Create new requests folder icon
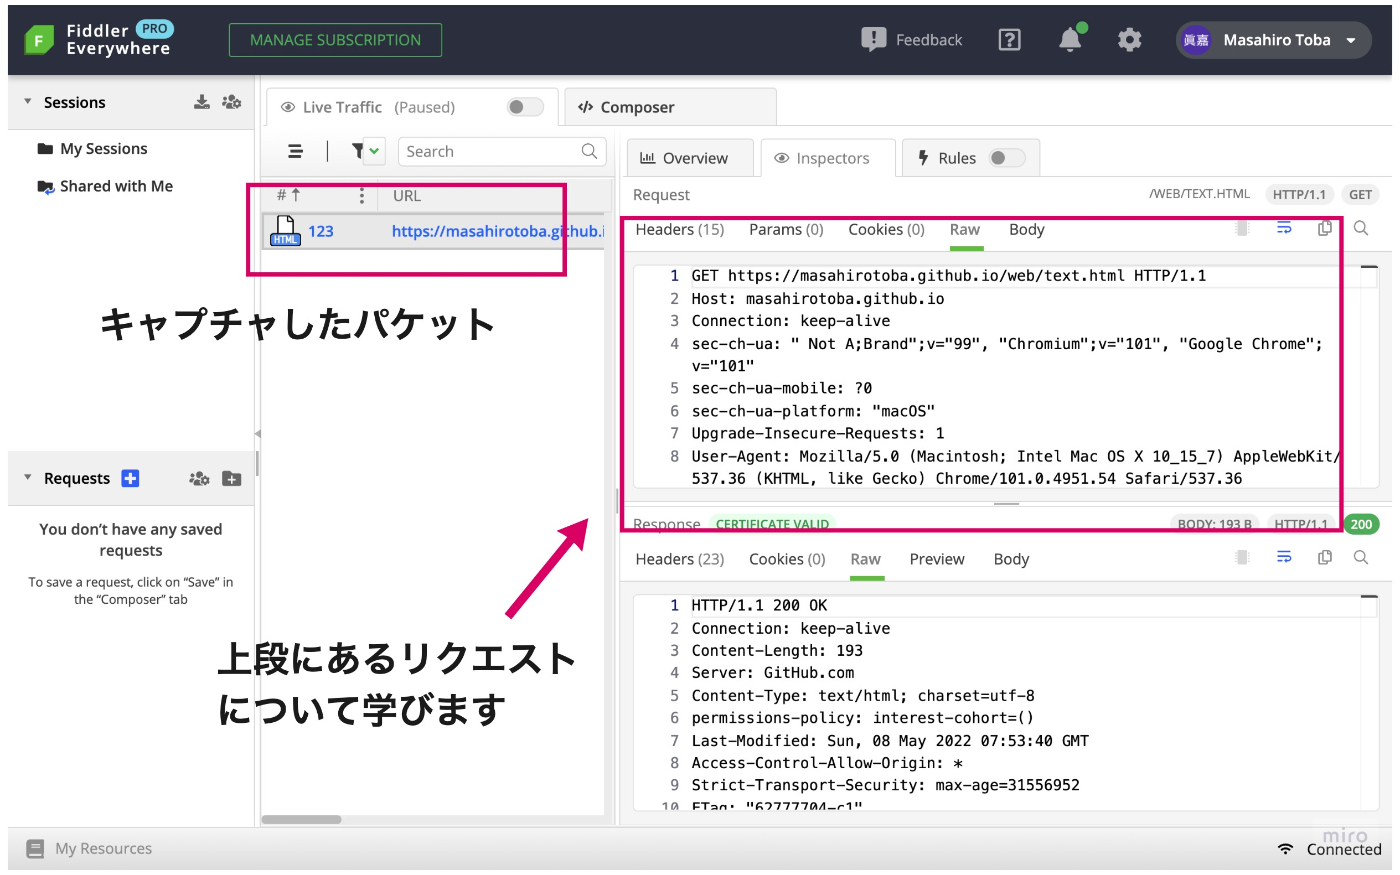1400x875 pixels. point(231,478)
